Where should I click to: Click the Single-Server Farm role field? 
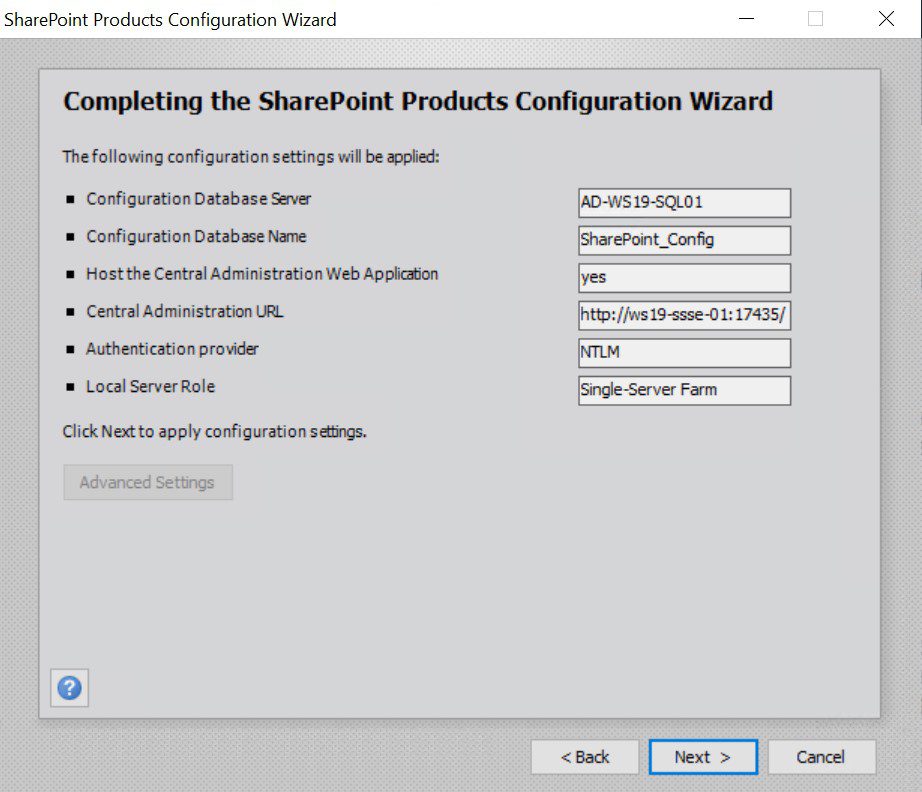pos(684,390)
